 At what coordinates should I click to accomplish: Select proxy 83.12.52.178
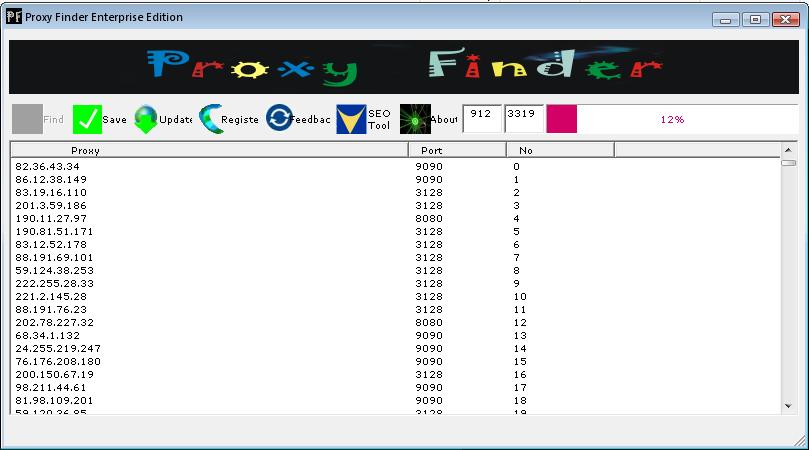click(51, 244)
